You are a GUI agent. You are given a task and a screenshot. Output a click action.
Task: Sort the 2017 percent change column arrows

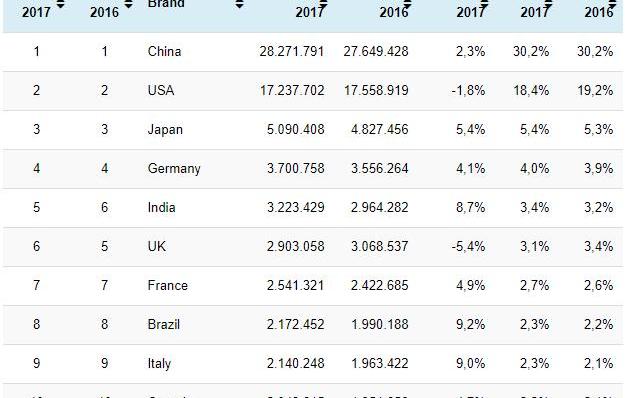tap(484, 4)
